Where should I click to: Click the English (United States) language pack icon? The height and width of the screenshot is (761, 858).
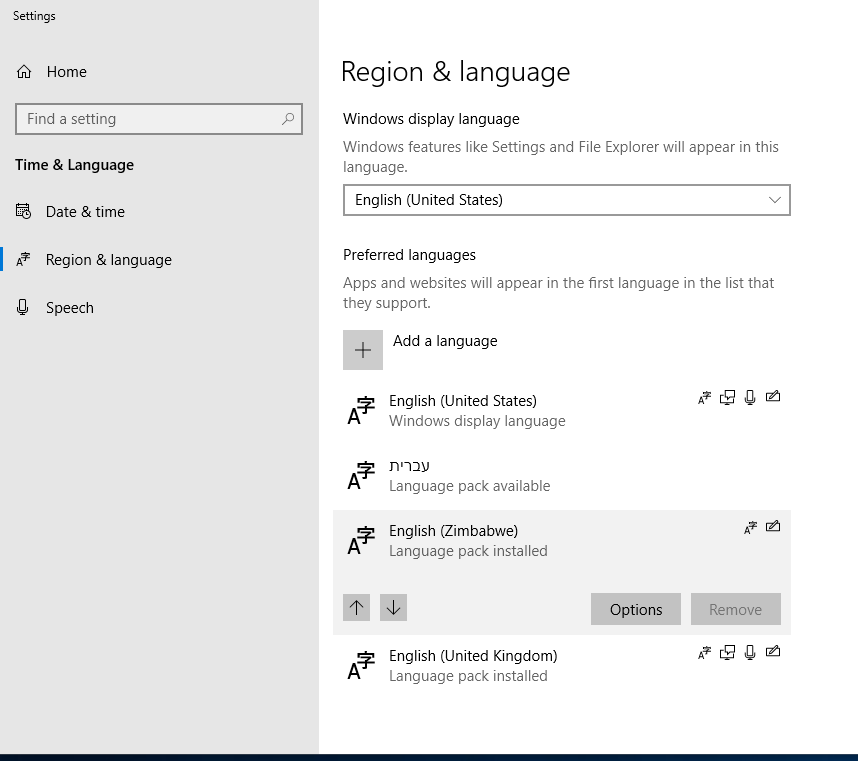pyautogui.click(x=704, y=397)
